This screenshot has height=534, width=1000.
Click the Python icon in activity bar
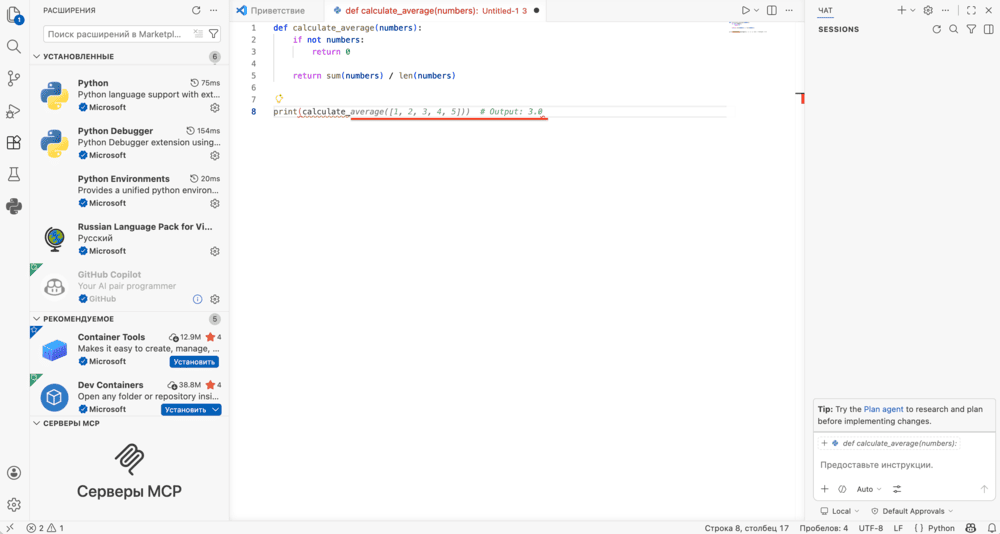tap(13, 206)
